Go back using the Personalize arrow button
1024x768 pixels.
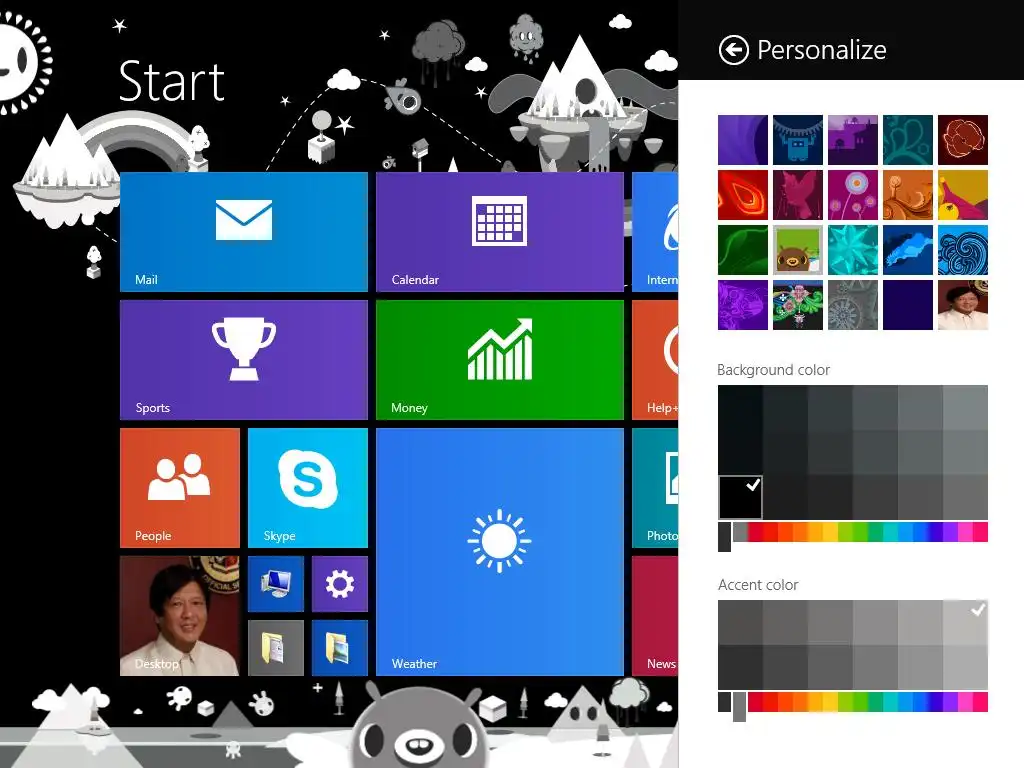(x=733, y=50)
